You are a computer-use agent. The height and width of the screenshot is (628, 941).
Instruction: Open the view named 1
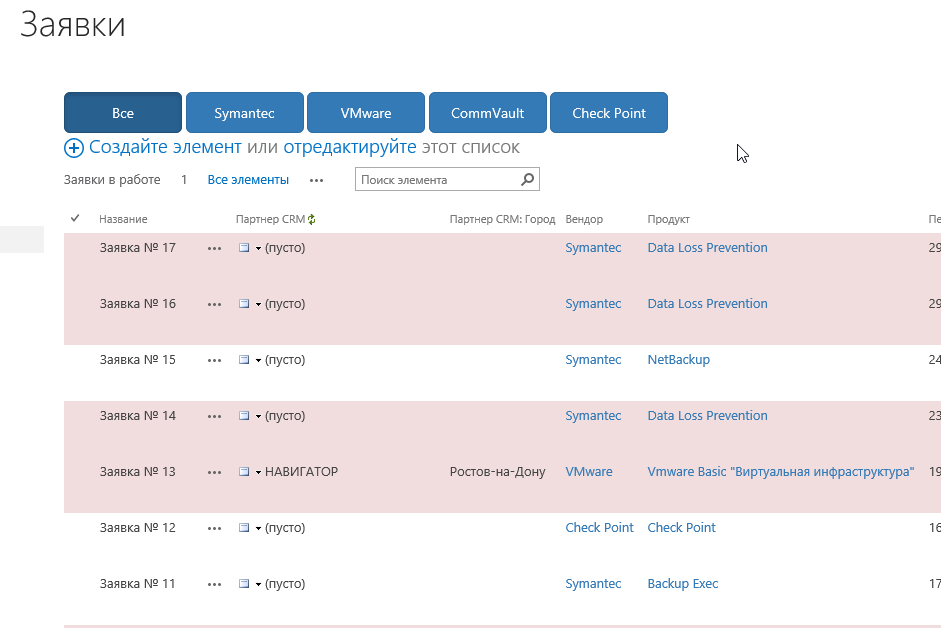tap(184, 180)
